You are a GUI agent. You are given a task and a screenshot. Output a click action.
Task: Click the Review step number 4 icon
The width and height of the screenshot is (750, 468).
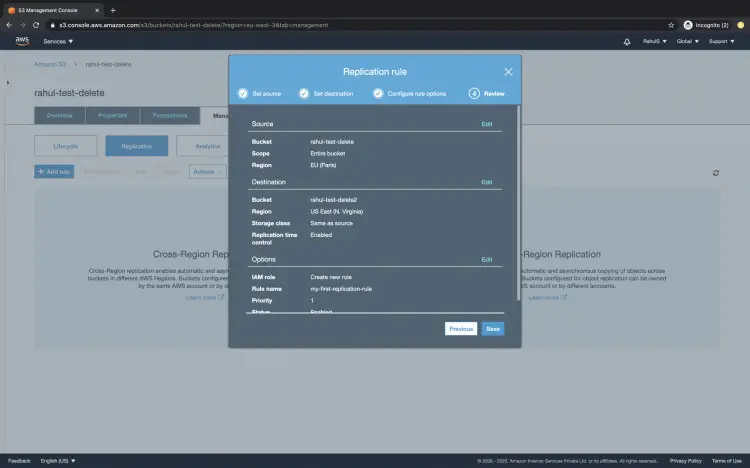click(474, 93)
